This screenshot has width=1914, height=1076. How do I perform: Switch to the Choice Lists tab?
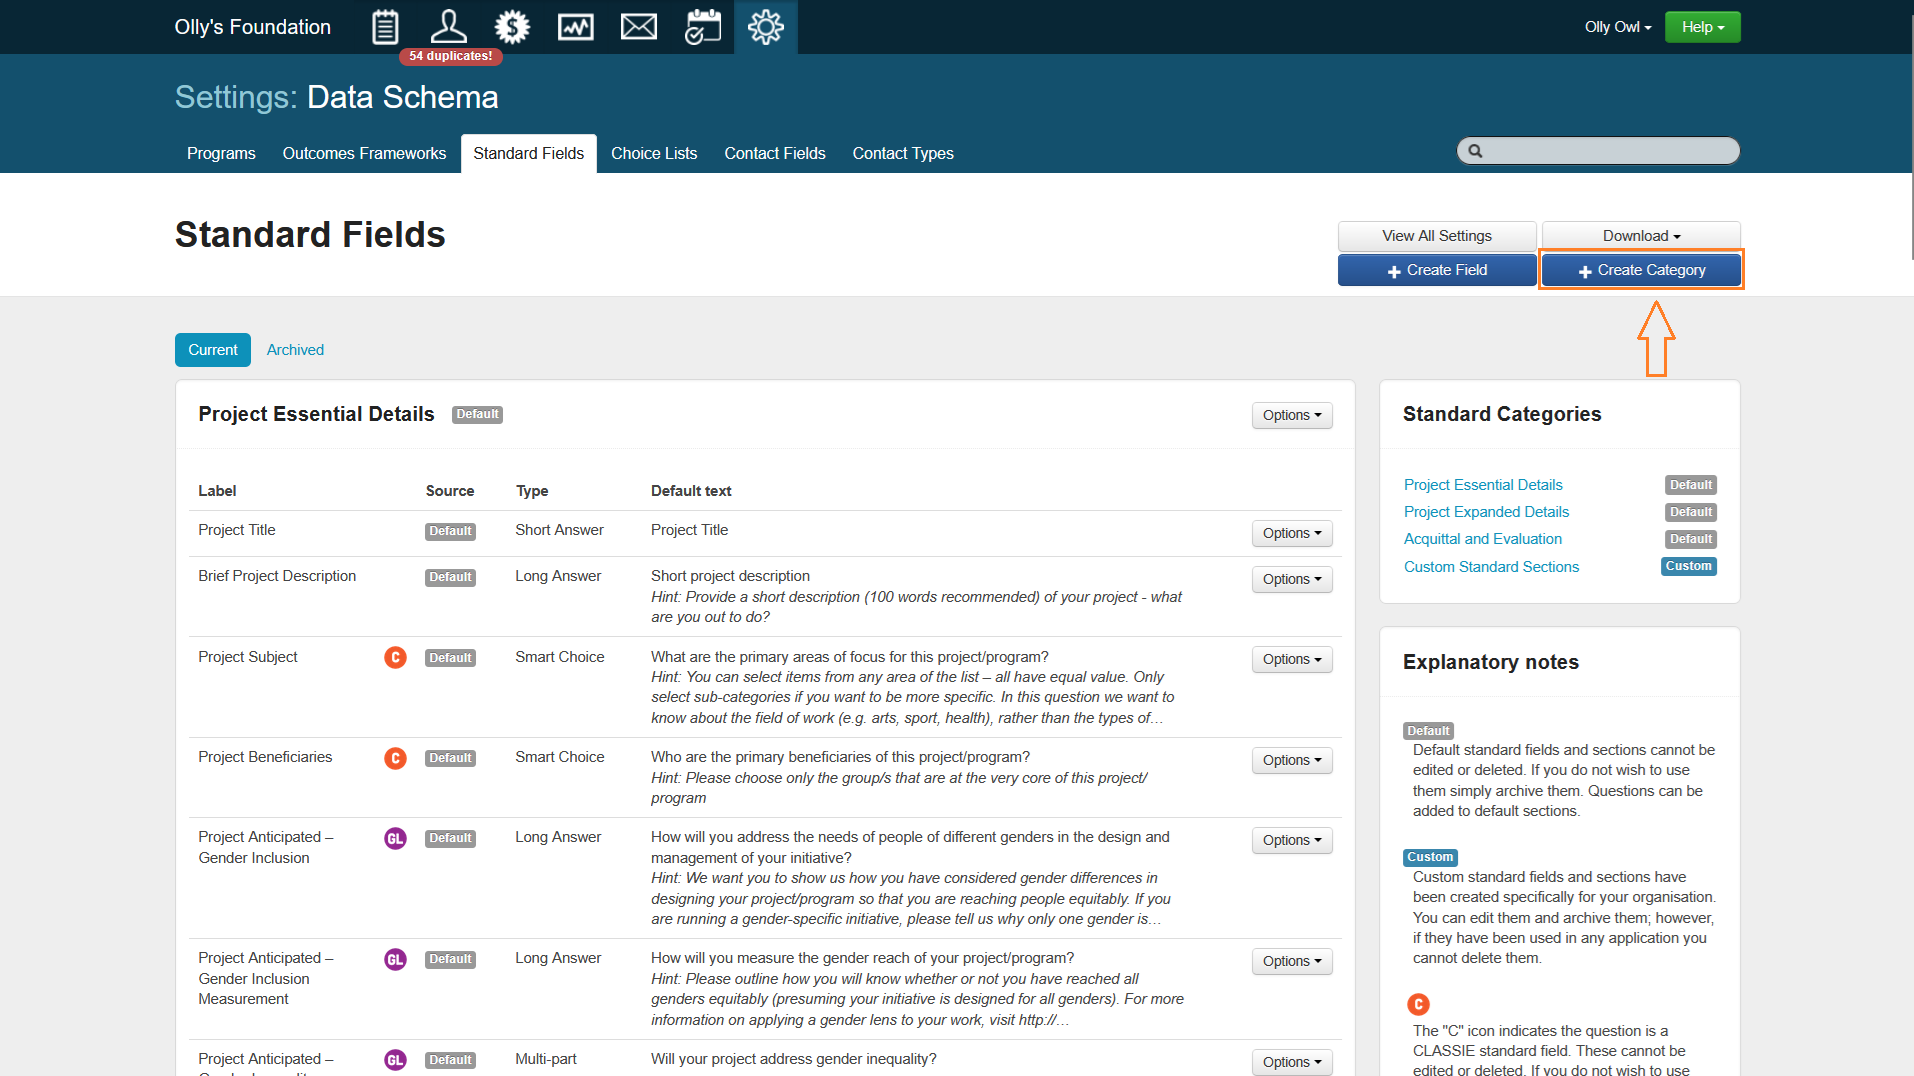[x=654, y=153]
